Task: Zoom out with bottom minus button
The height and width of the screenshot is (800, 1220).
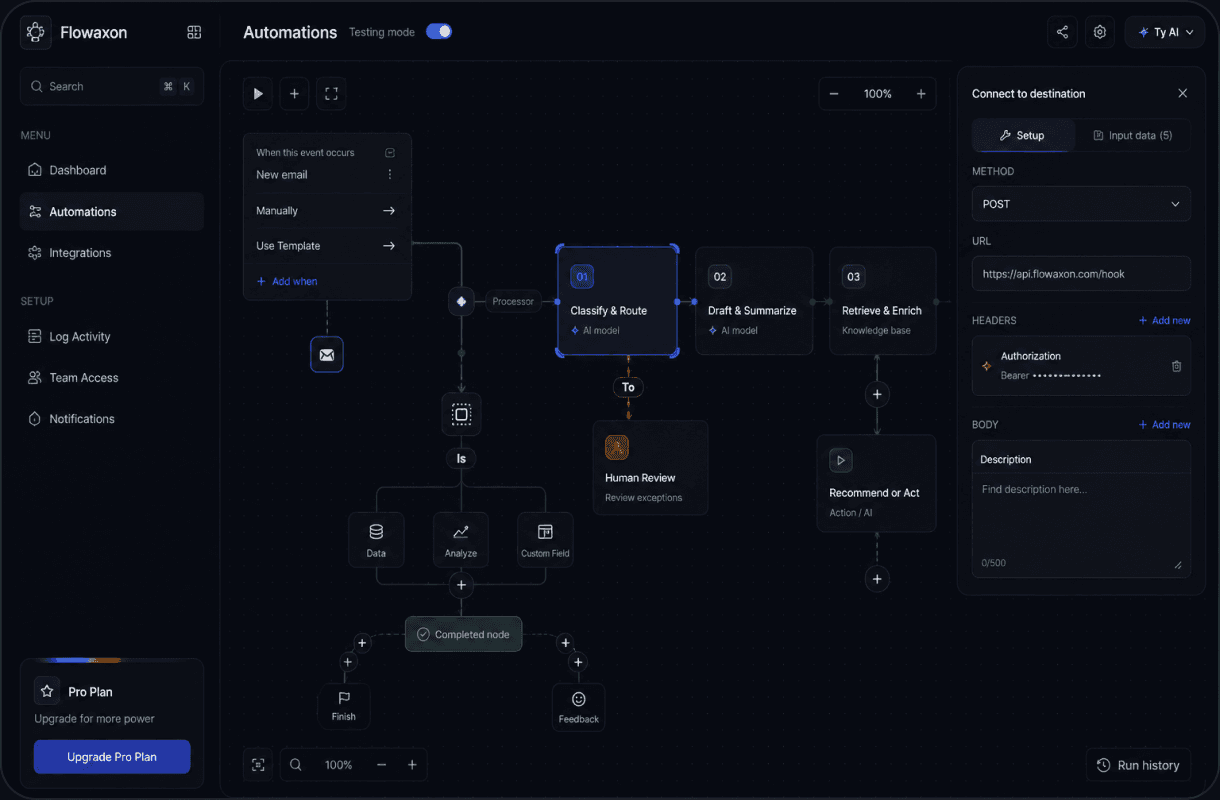Action: [381, 765]
